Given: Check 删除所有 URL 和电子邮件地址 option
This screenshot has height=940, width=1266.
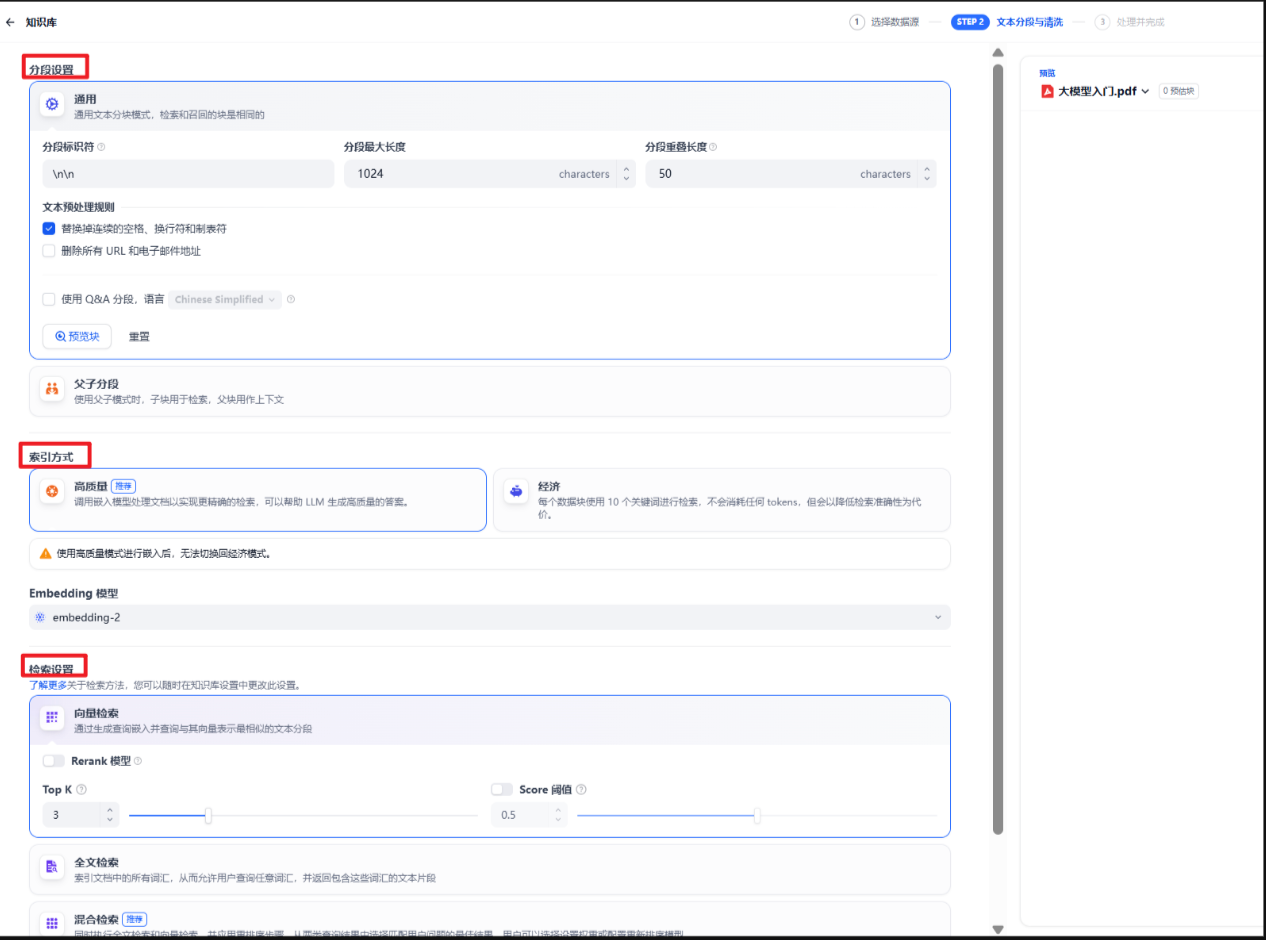Looking at the screenshot, I should click(x=49, y=251).
